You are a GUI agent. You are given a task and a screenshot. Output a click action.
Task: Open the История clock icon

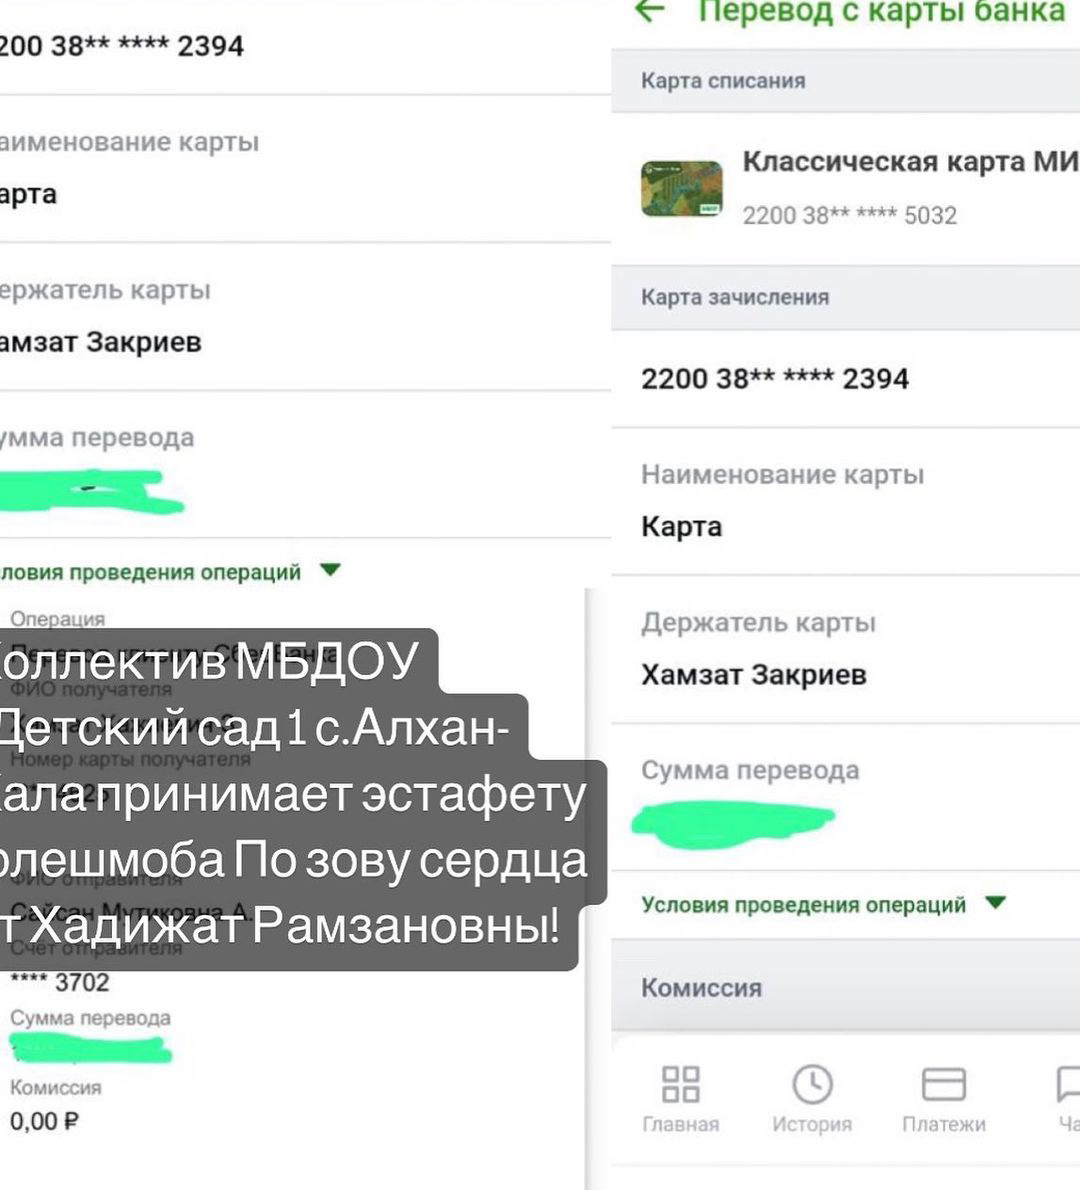tap(812, 1084)
